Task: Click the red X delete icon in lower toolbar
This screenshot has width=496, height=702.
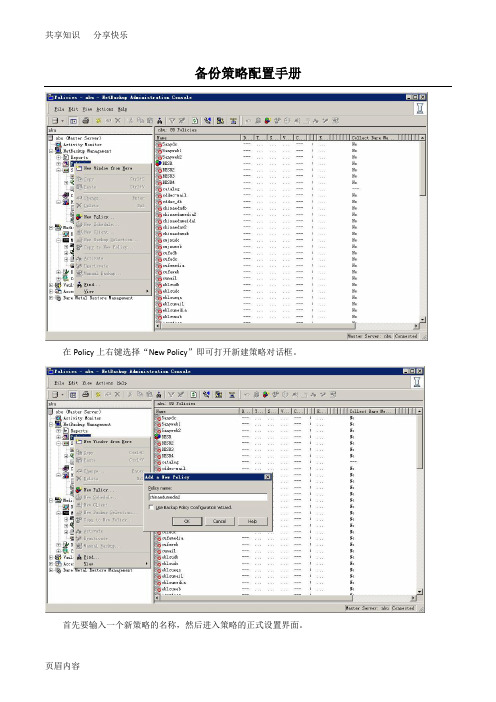Action: pyautogui.click(x=117, y=394)
